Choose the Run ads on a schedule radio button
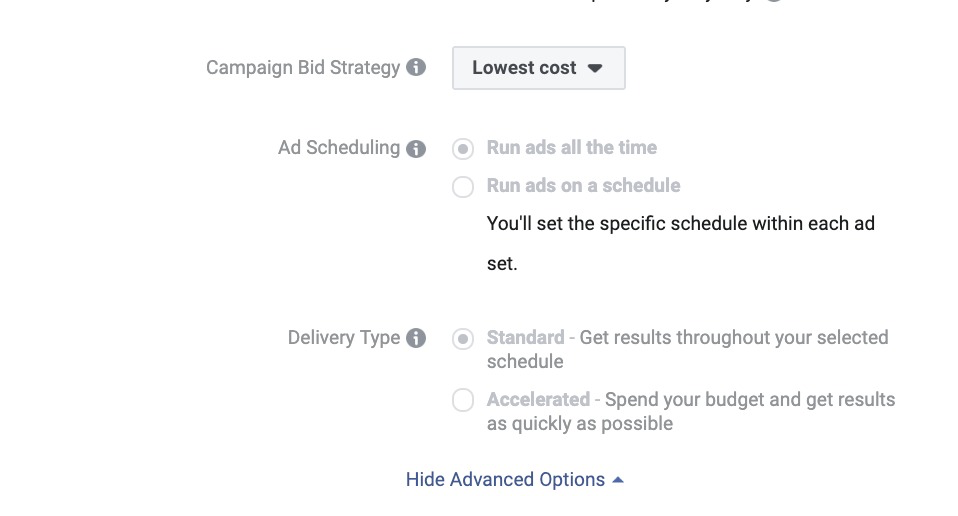958x516 pixels. click(x=463, y=186)
